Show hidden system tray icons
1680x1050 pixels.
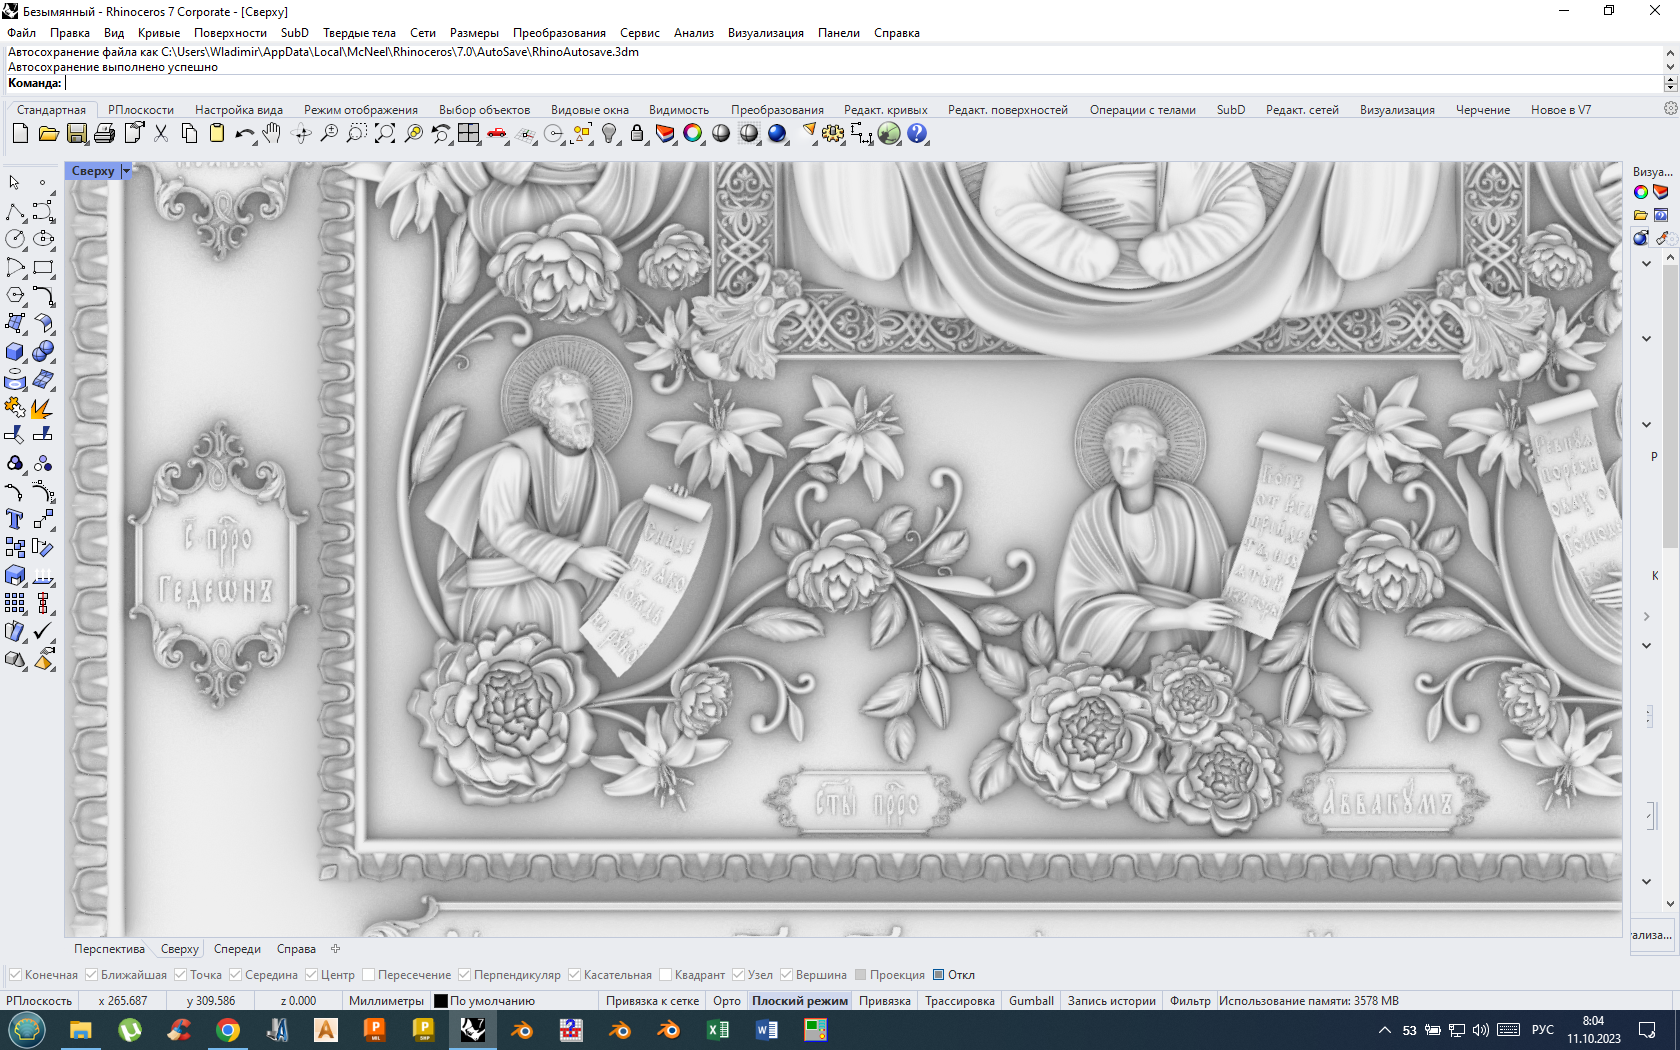[1385, 1030]
